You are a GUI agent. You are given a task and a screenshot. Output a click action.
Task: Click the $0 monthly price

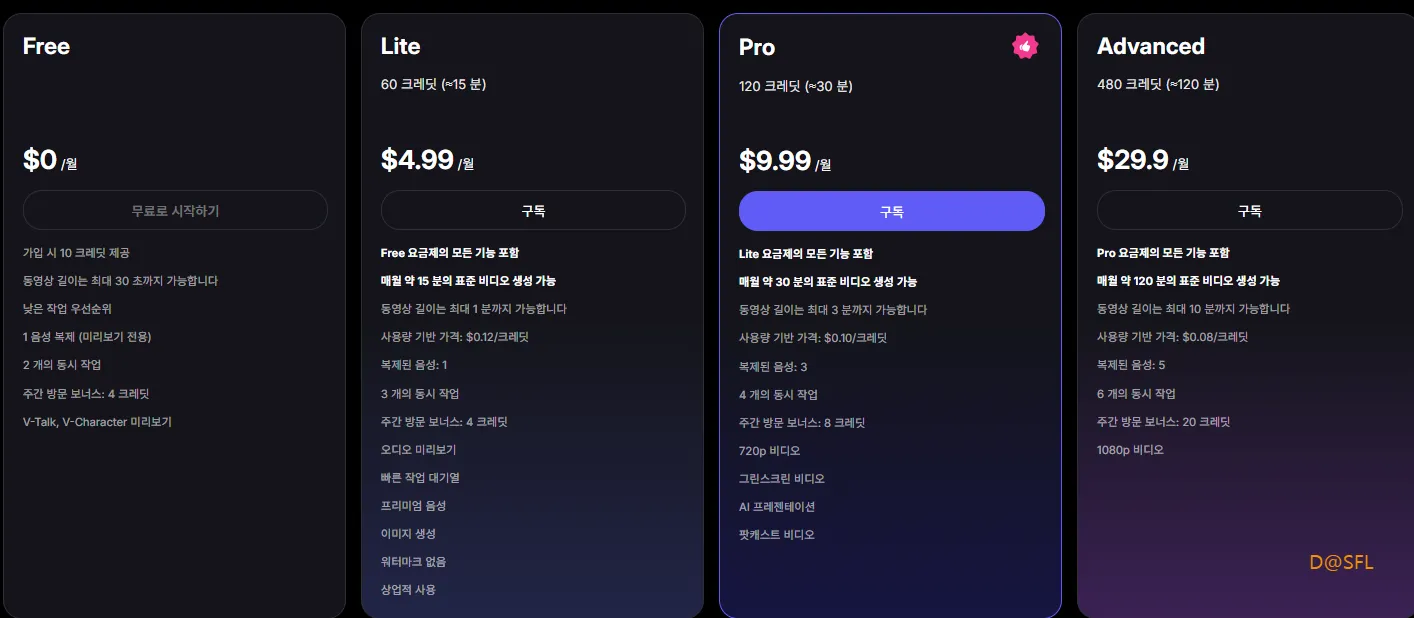50,160
